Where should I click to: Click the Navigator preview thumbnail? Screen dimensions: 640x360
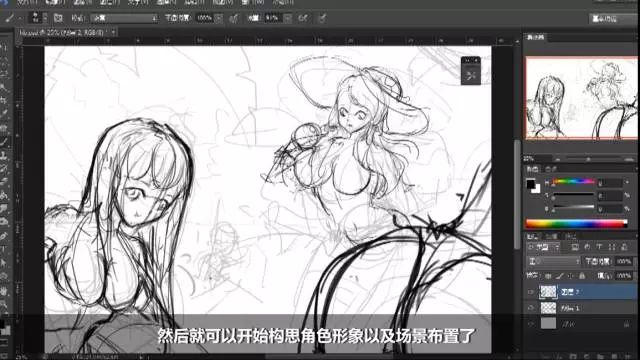pyautogui.click(x=581, y=98)
